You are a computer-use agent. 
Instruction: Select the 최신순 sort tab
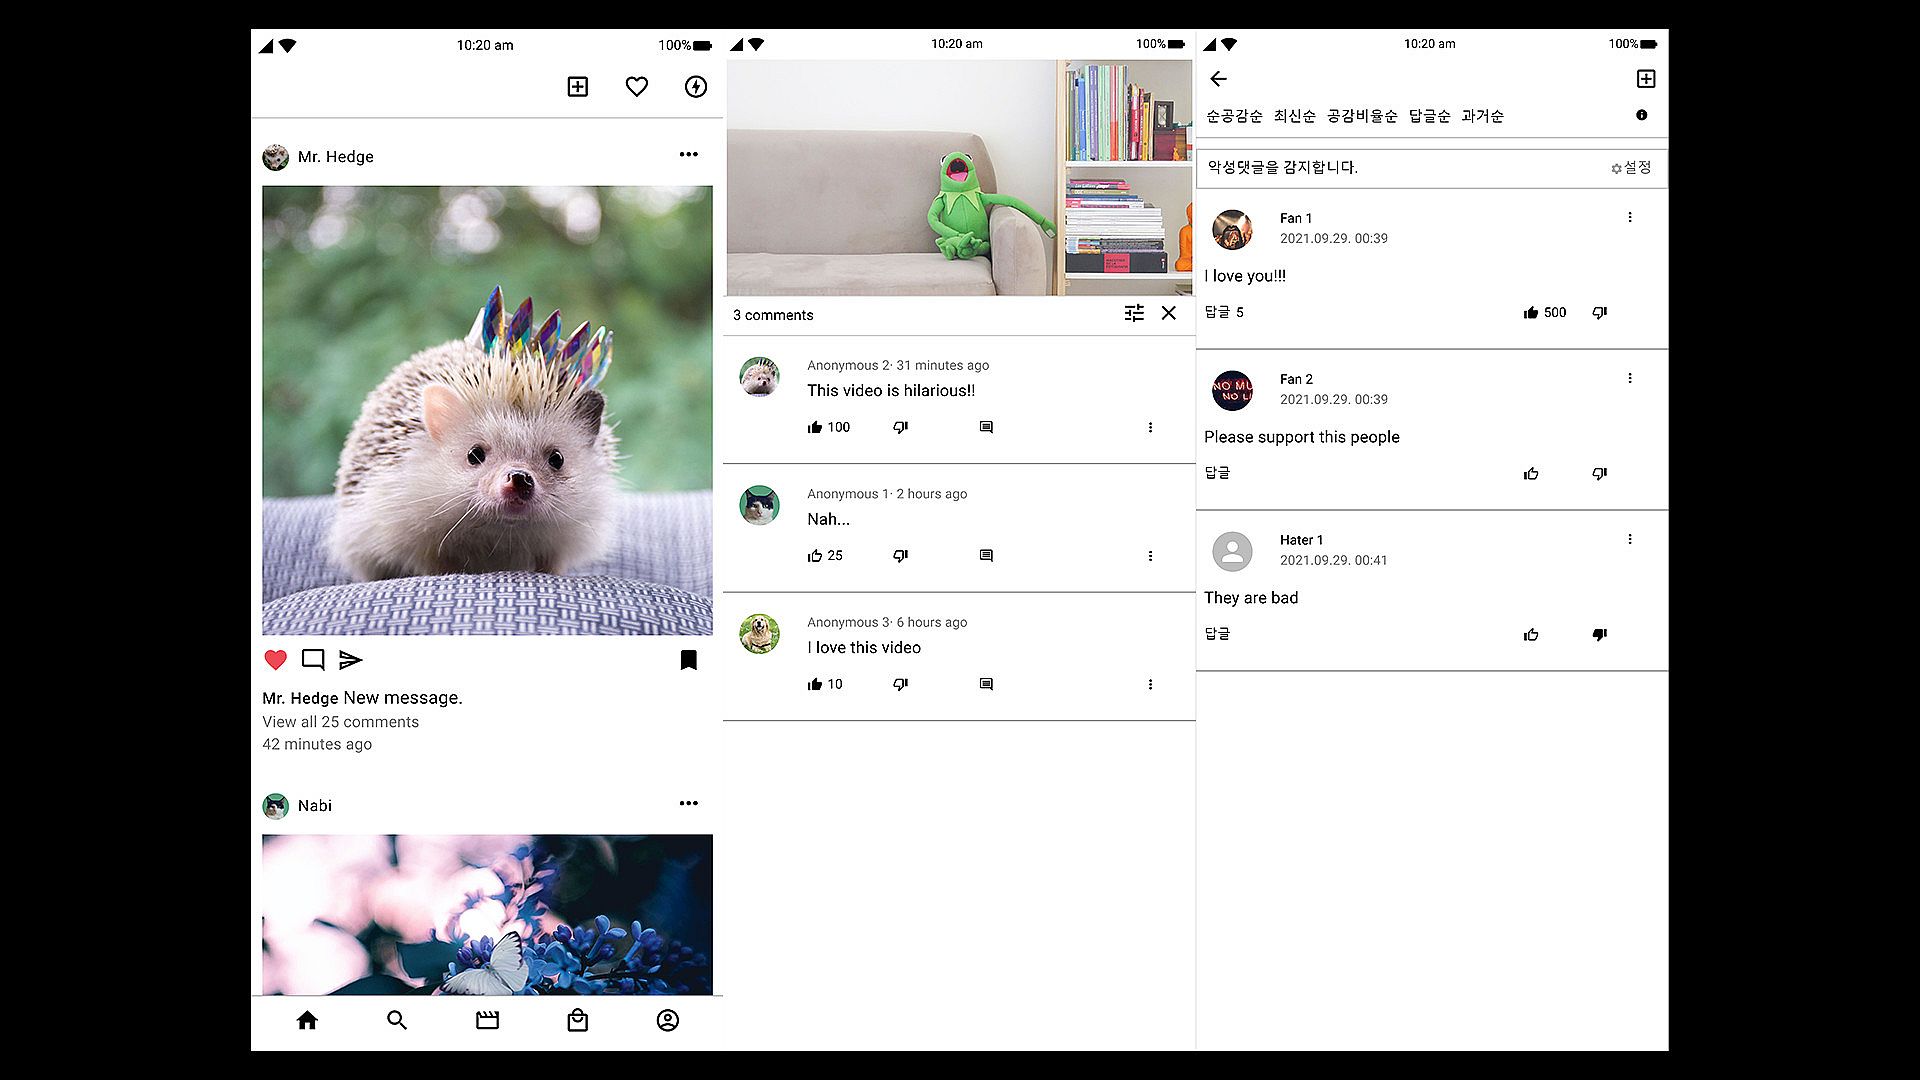[x=1294, y=117]
